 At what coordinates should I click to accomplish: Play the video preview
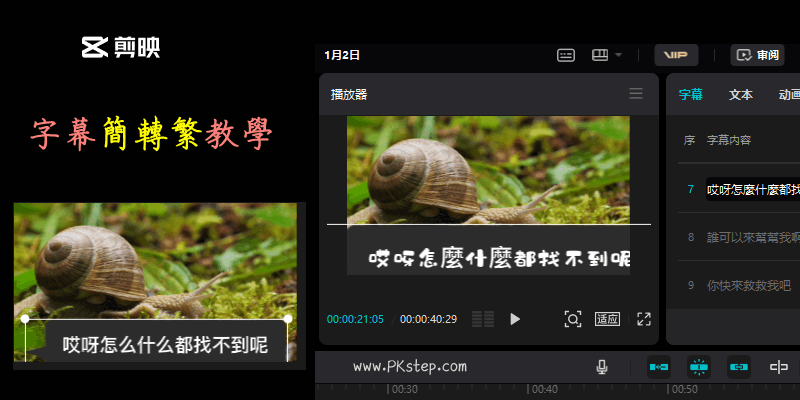coord(515,319)
